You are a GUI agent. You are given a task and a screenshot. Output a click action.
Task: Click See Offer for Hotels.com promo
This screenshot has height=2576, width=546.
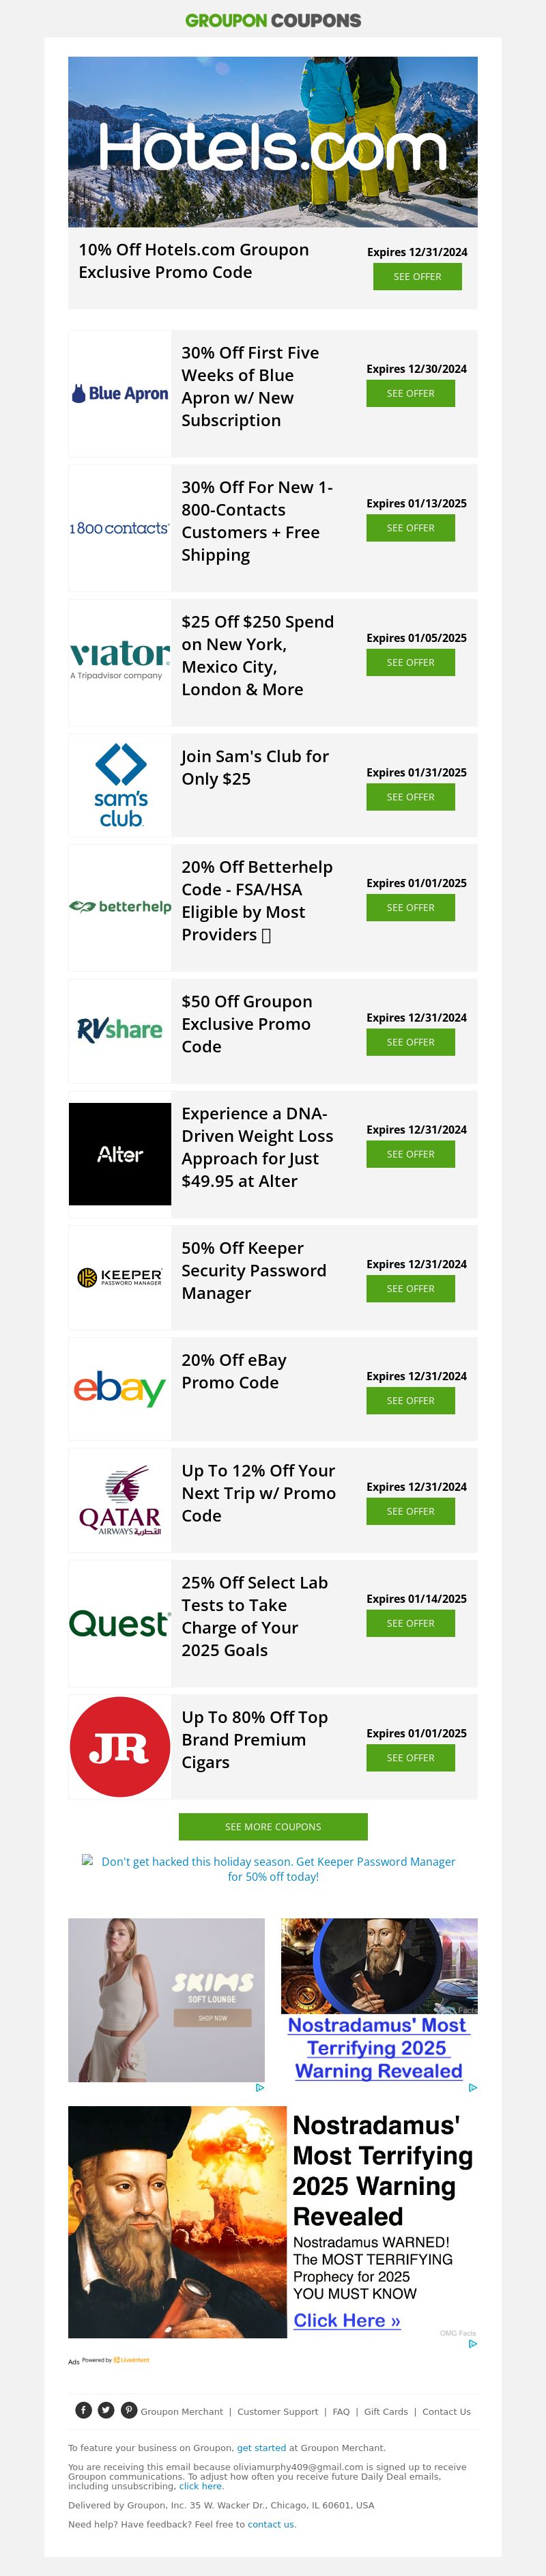(x=417, y=277)
